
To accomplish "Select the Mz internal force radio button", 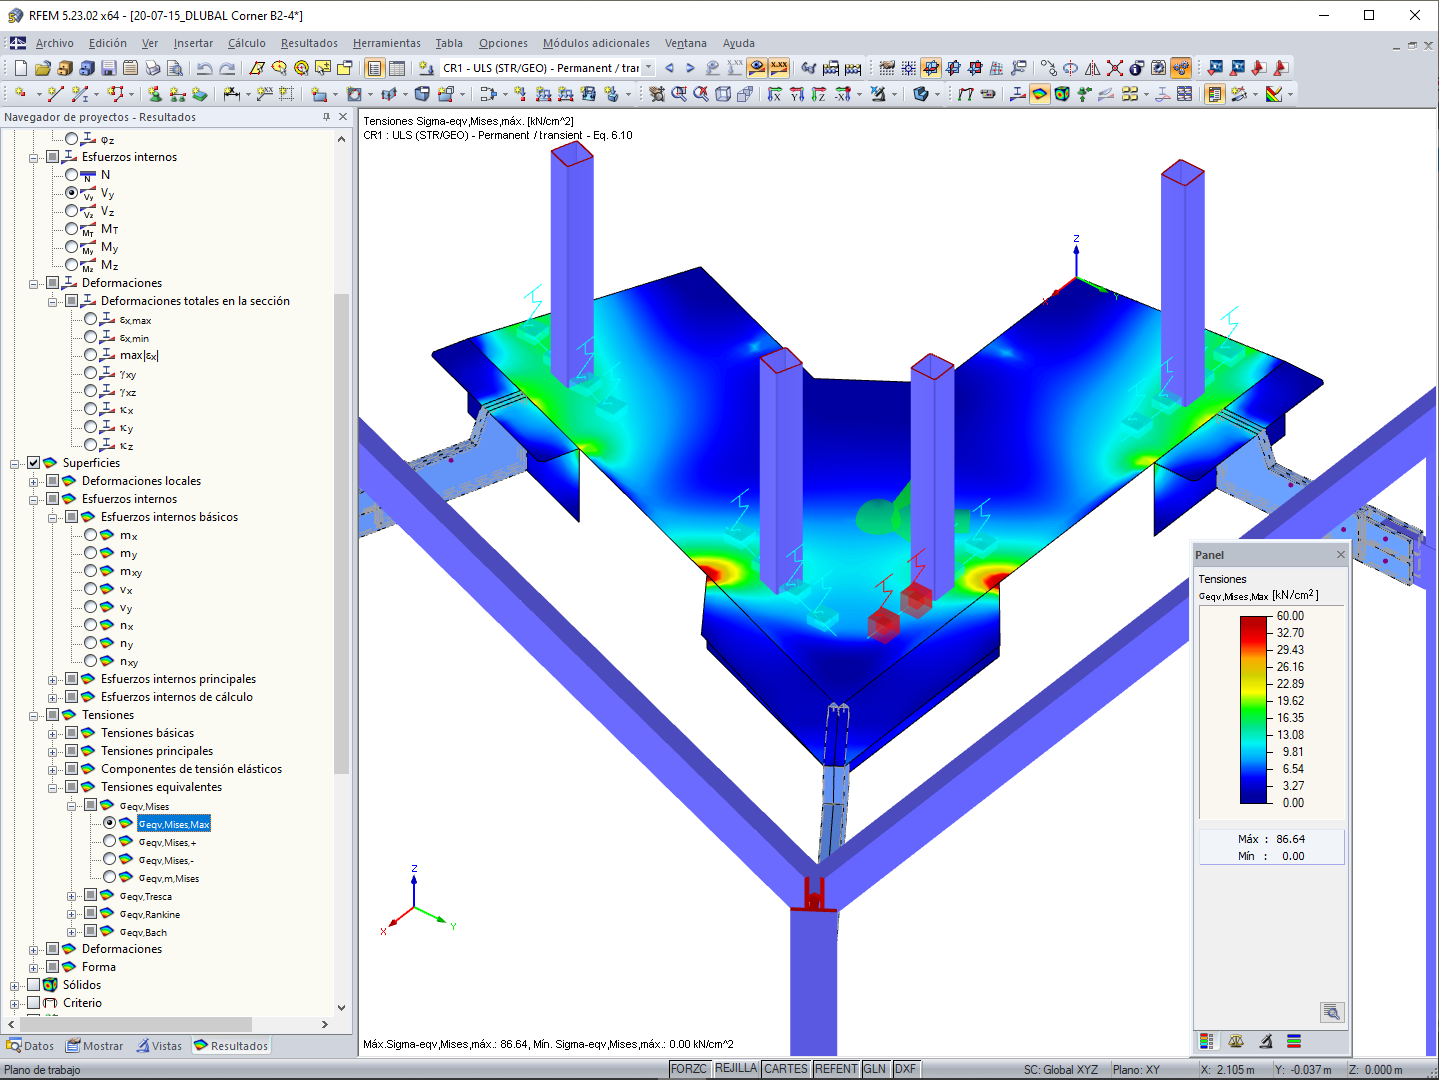I will click(x=72, y=265).
